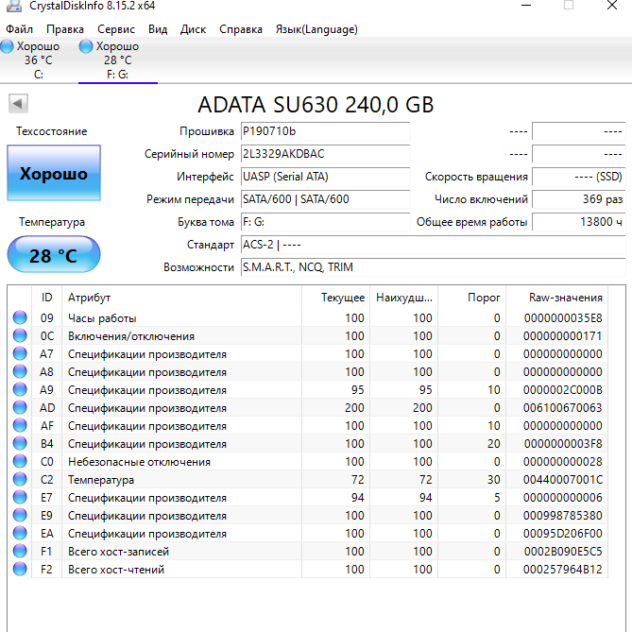Select the Всего хост-записей attribute text
Viewport: 632px width, 632px height.
[118, 551]
